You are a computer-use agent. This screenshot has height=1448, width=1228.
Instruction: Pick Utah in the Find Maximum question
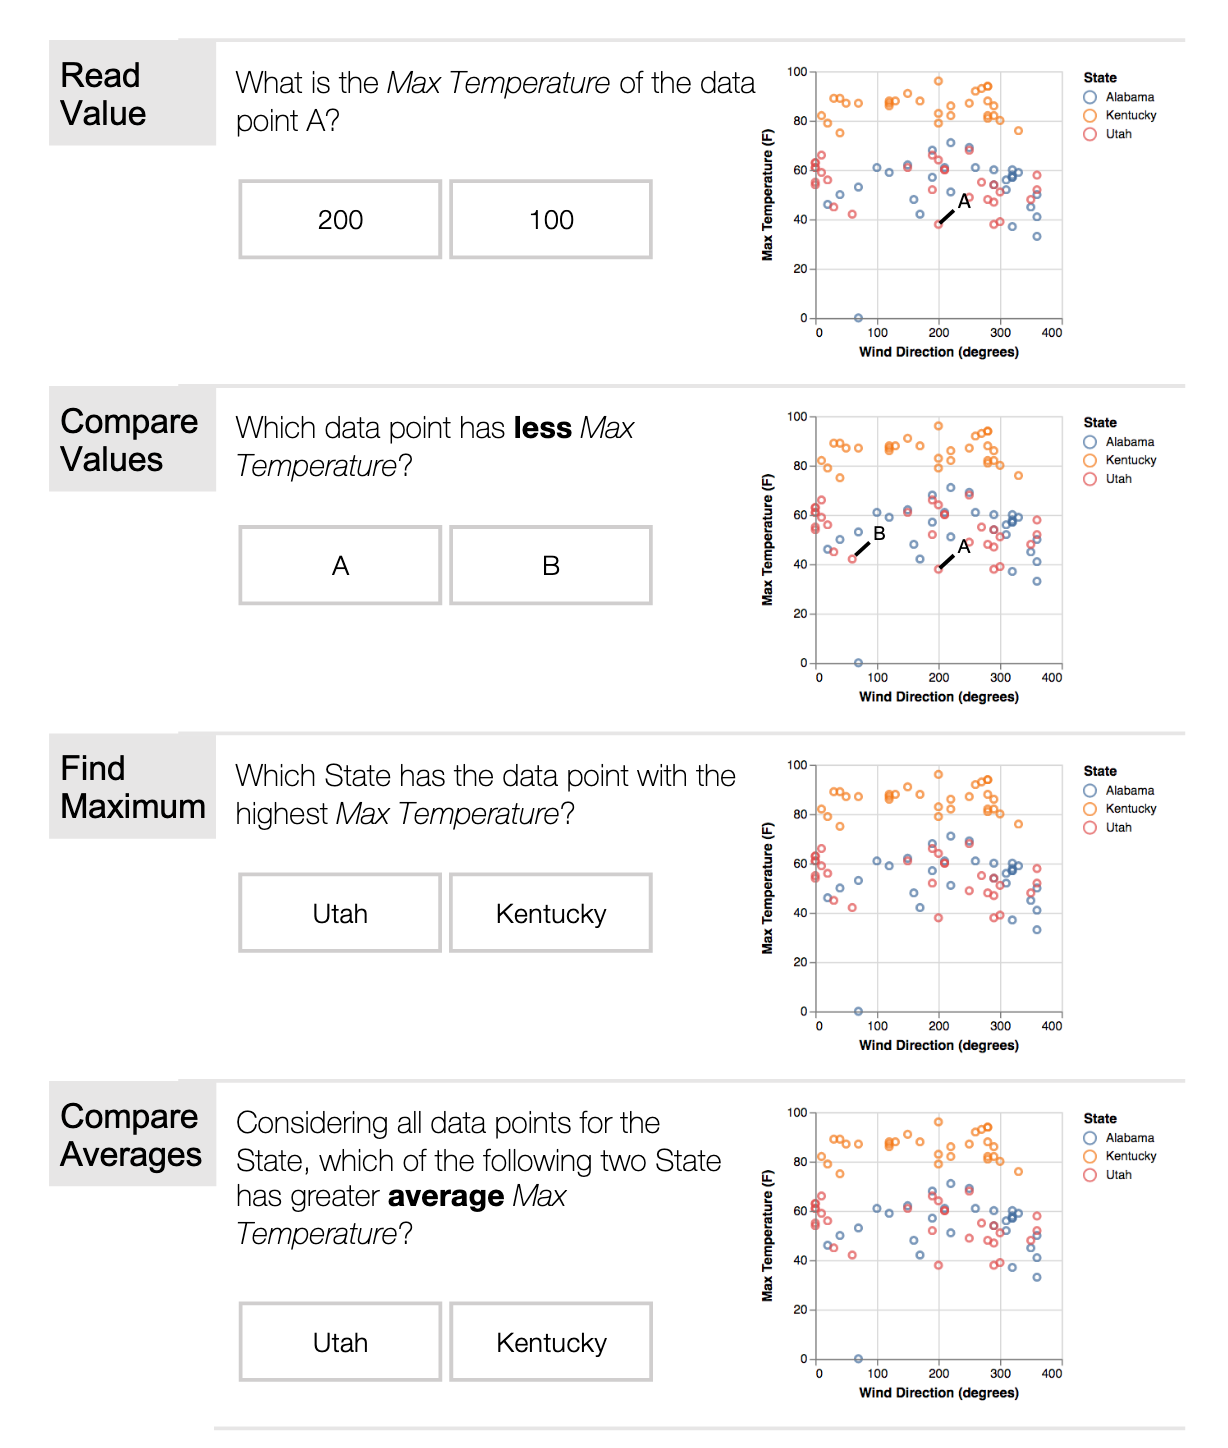(x=340, y=914)
